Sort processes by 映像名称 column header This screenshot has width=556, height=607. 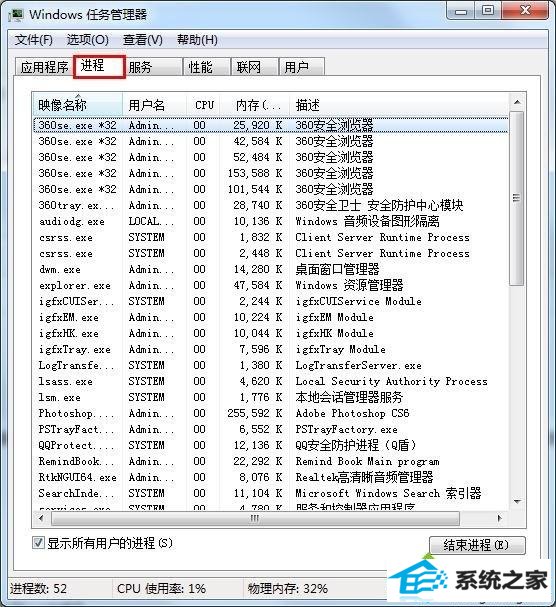(x=77, y=105)
